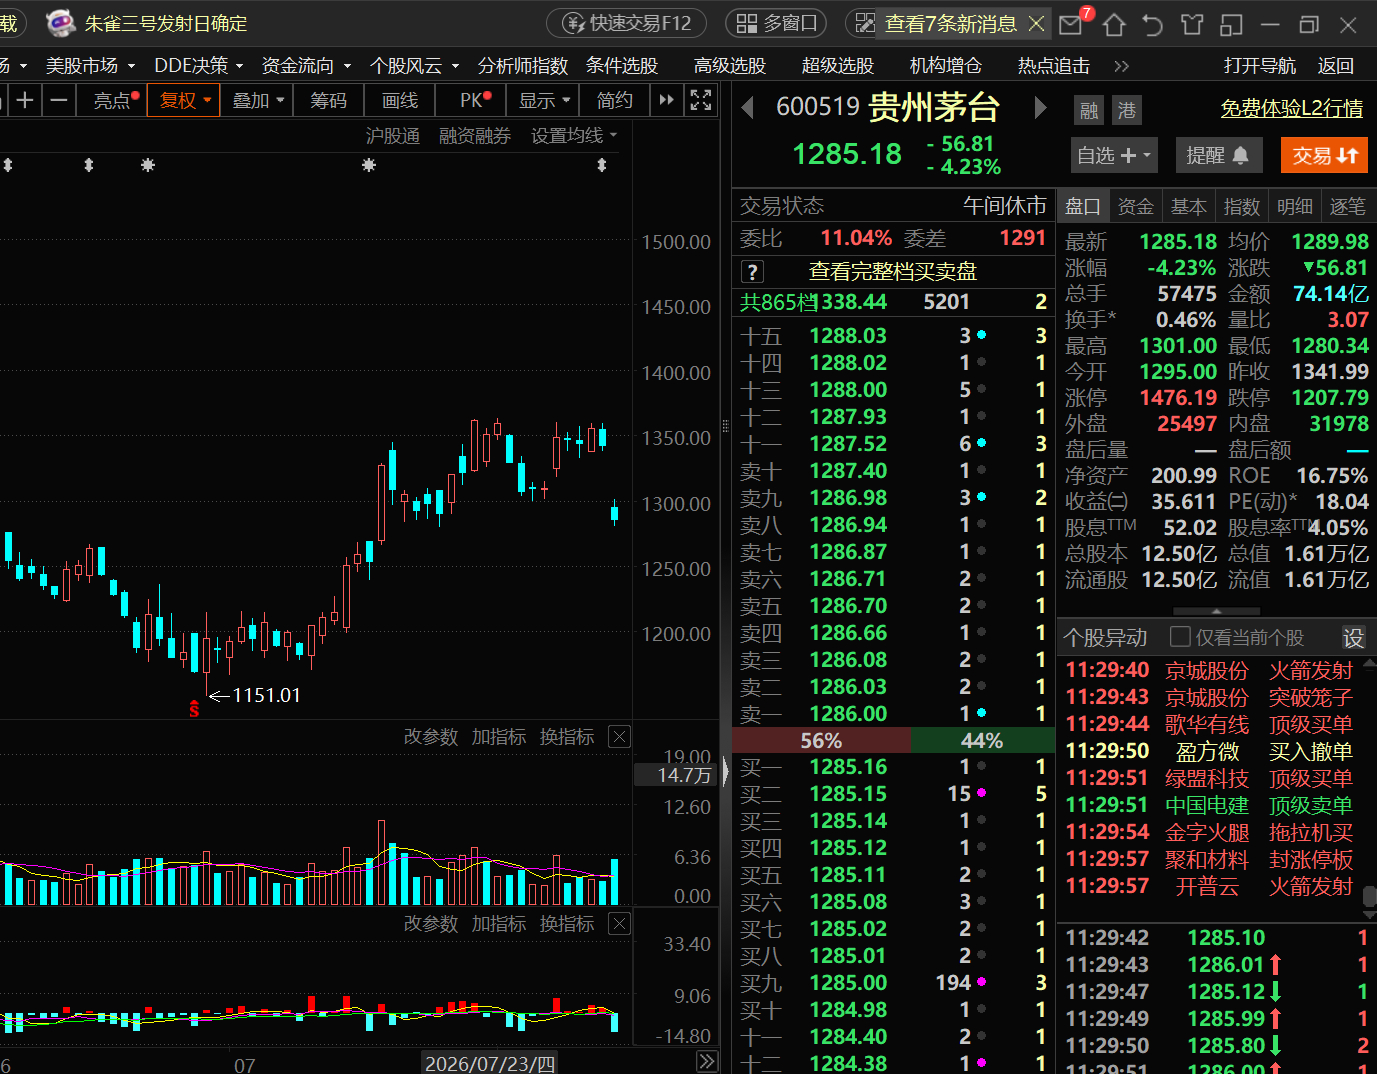
Task: Show more menu items via >> arrow
Action: 1121,66
